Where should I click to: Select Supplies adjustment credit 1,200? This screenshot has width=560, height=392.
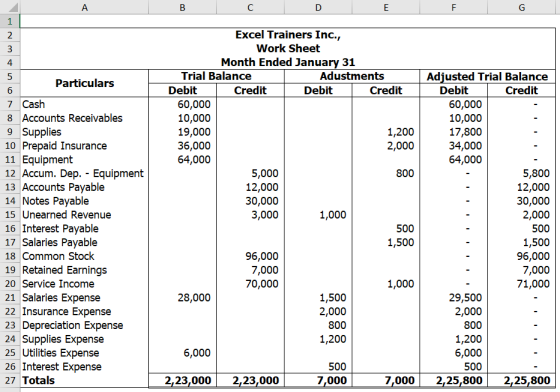(386, 132)
